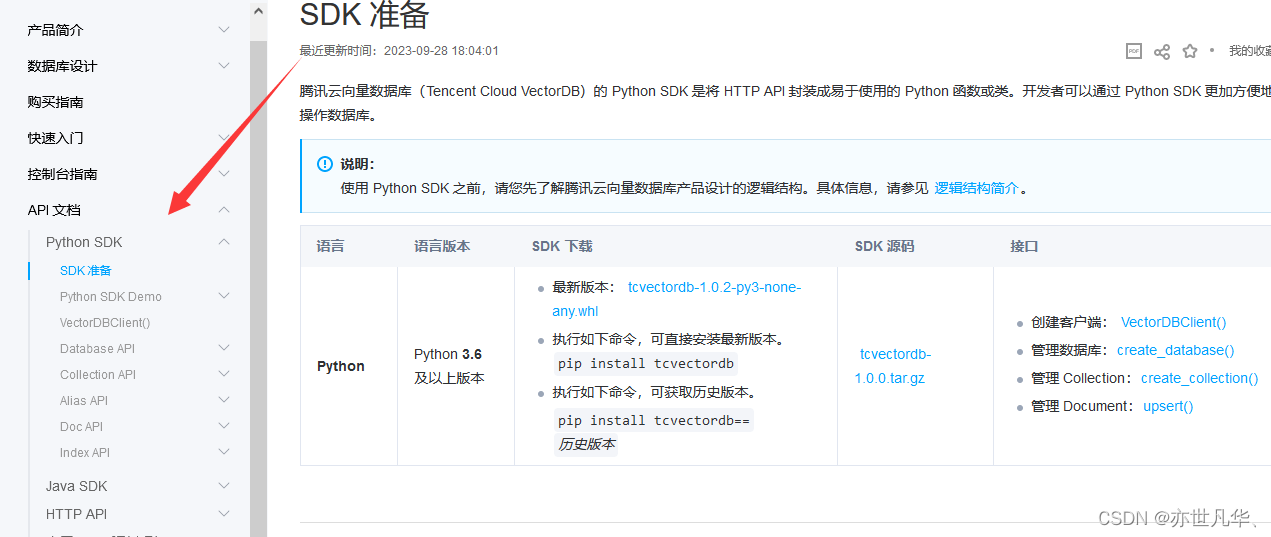Click the sidebar scrollbar up arrow
Screen dimensions: 1271x537
[258, 12]
